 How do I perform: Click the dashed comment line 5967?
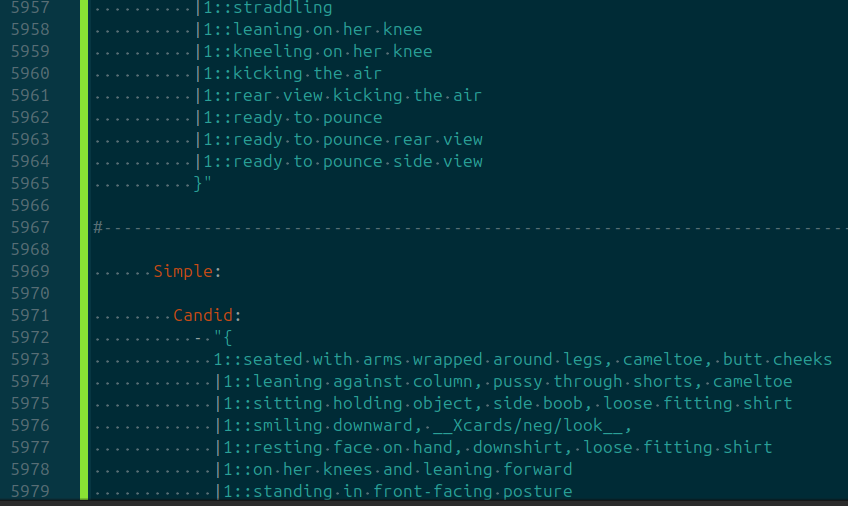point(470,228)
